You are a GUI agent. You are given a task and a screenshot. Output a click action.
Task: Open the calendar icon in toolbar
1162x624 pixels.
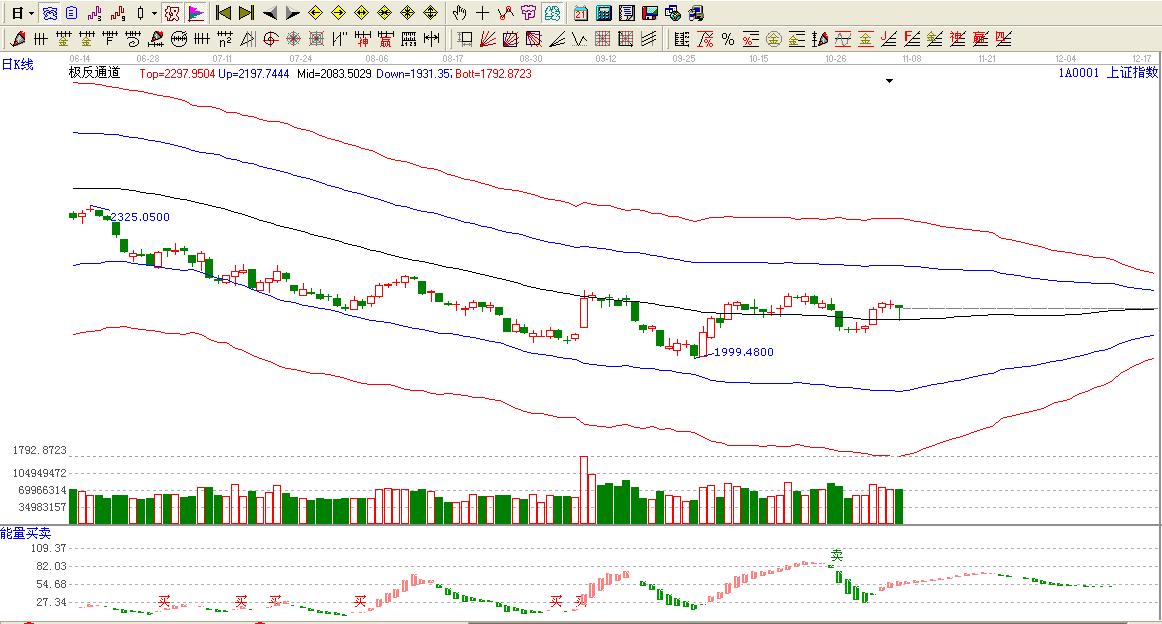(582, 13)
